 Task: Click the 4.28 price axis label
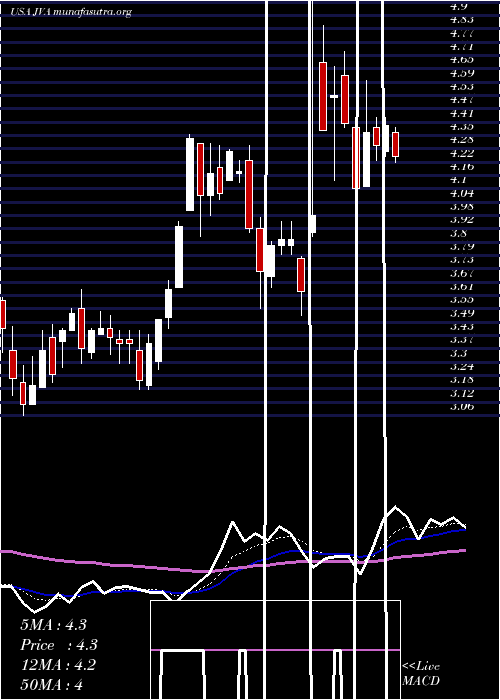coord(462,140)
